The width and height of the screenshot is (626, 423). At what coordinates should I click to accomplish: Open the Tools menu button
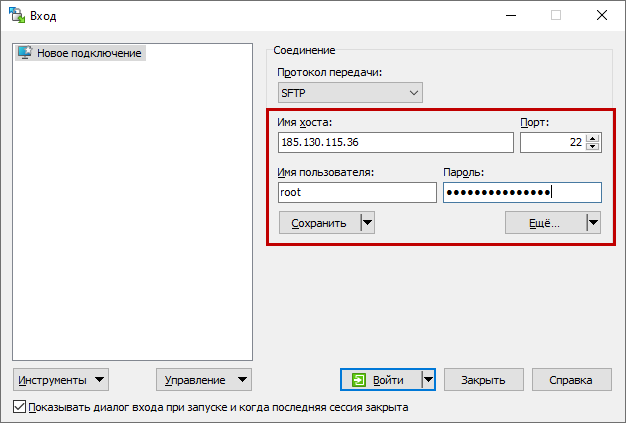coord(62,380)
